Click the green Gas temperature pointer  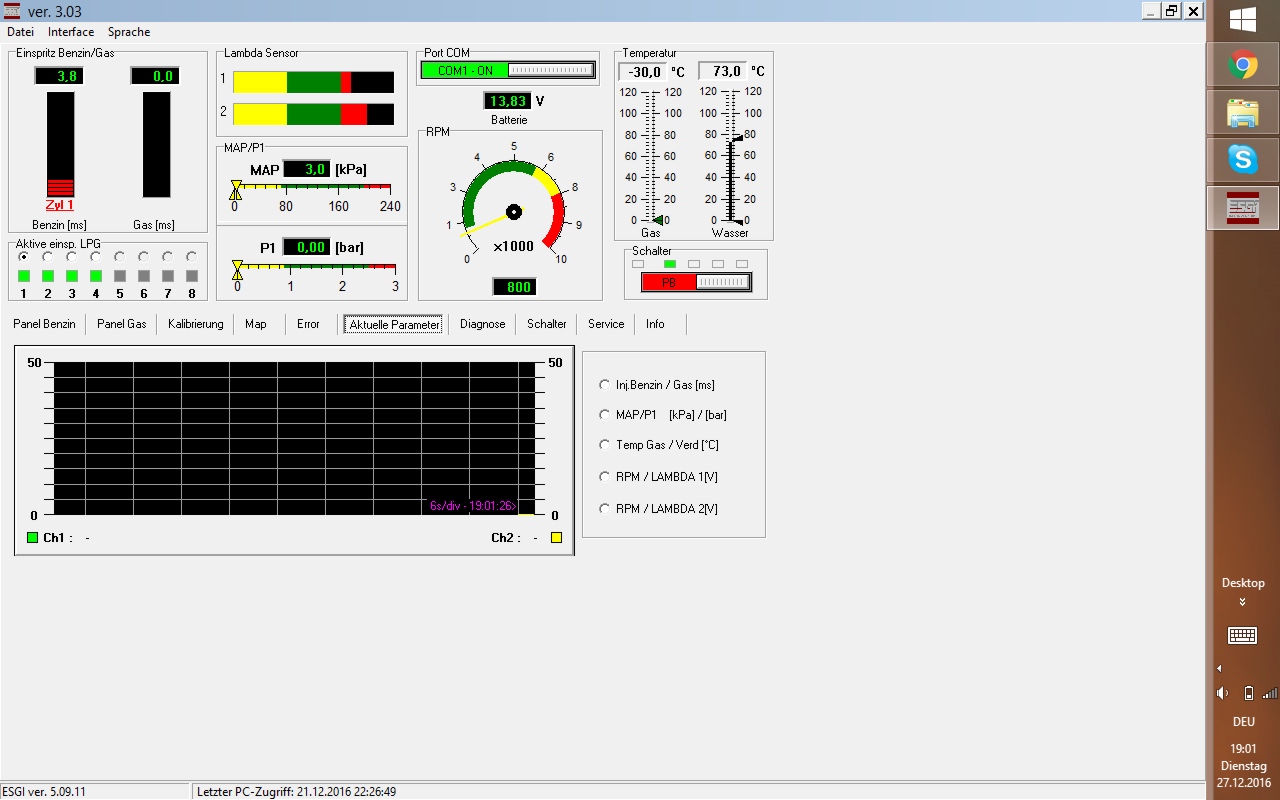click(657, 220)
